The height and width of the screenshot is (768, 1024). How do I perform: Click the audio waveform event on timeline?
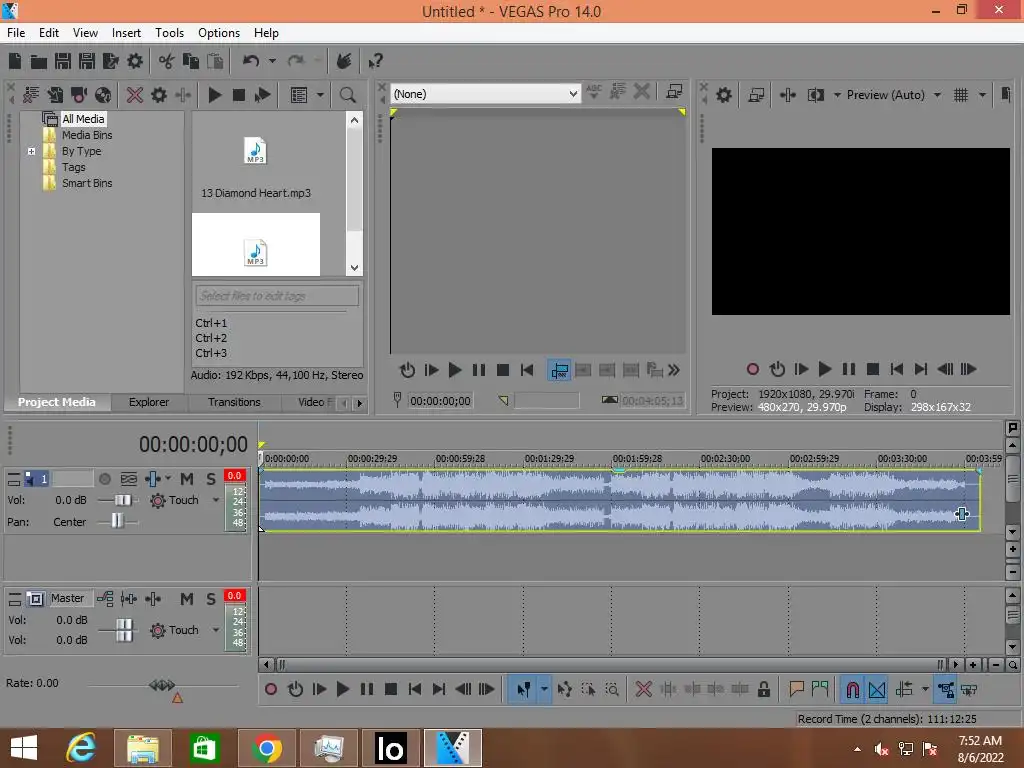coord(620,500)
